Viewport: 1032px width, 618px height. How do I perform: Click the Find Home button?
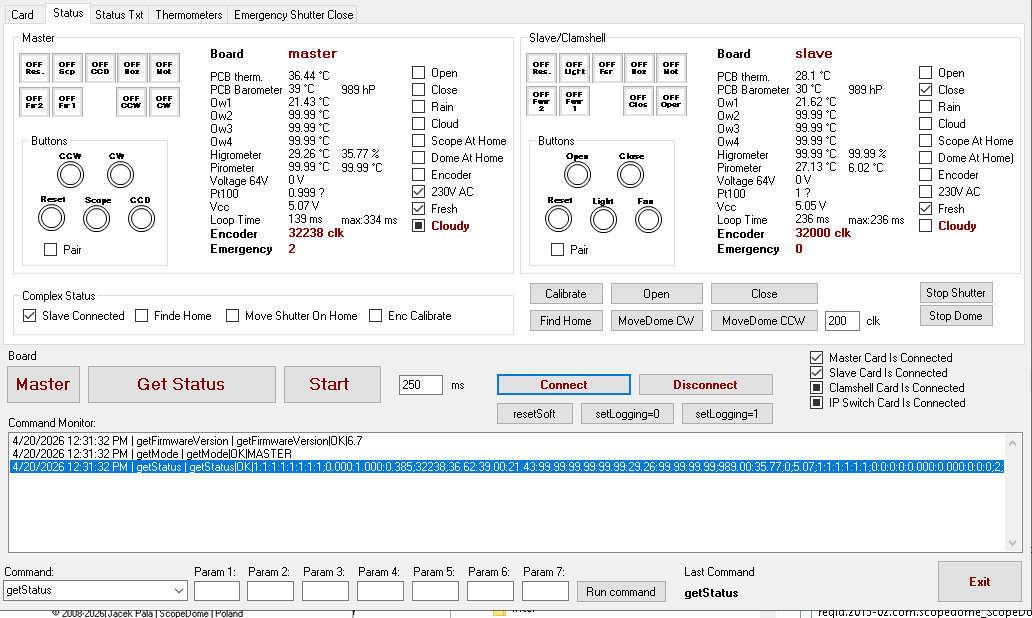tap(565, 321)
